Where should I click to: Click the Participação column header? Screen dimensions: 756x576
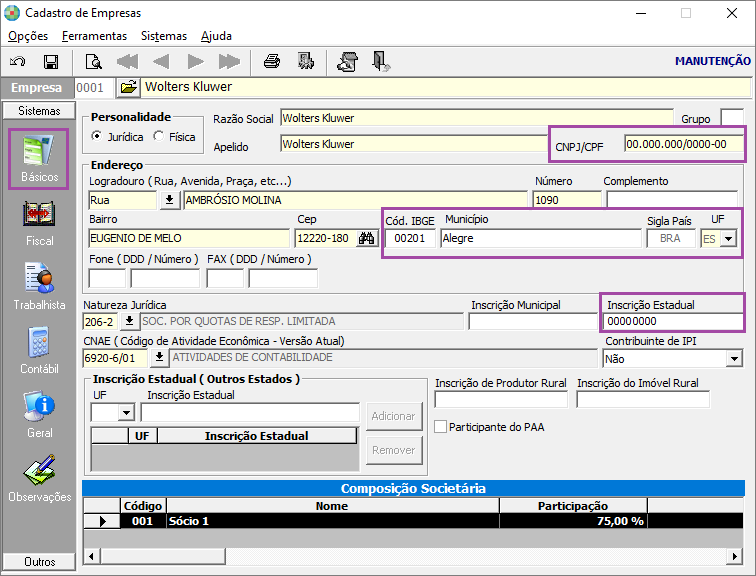(x=573, y=506)
